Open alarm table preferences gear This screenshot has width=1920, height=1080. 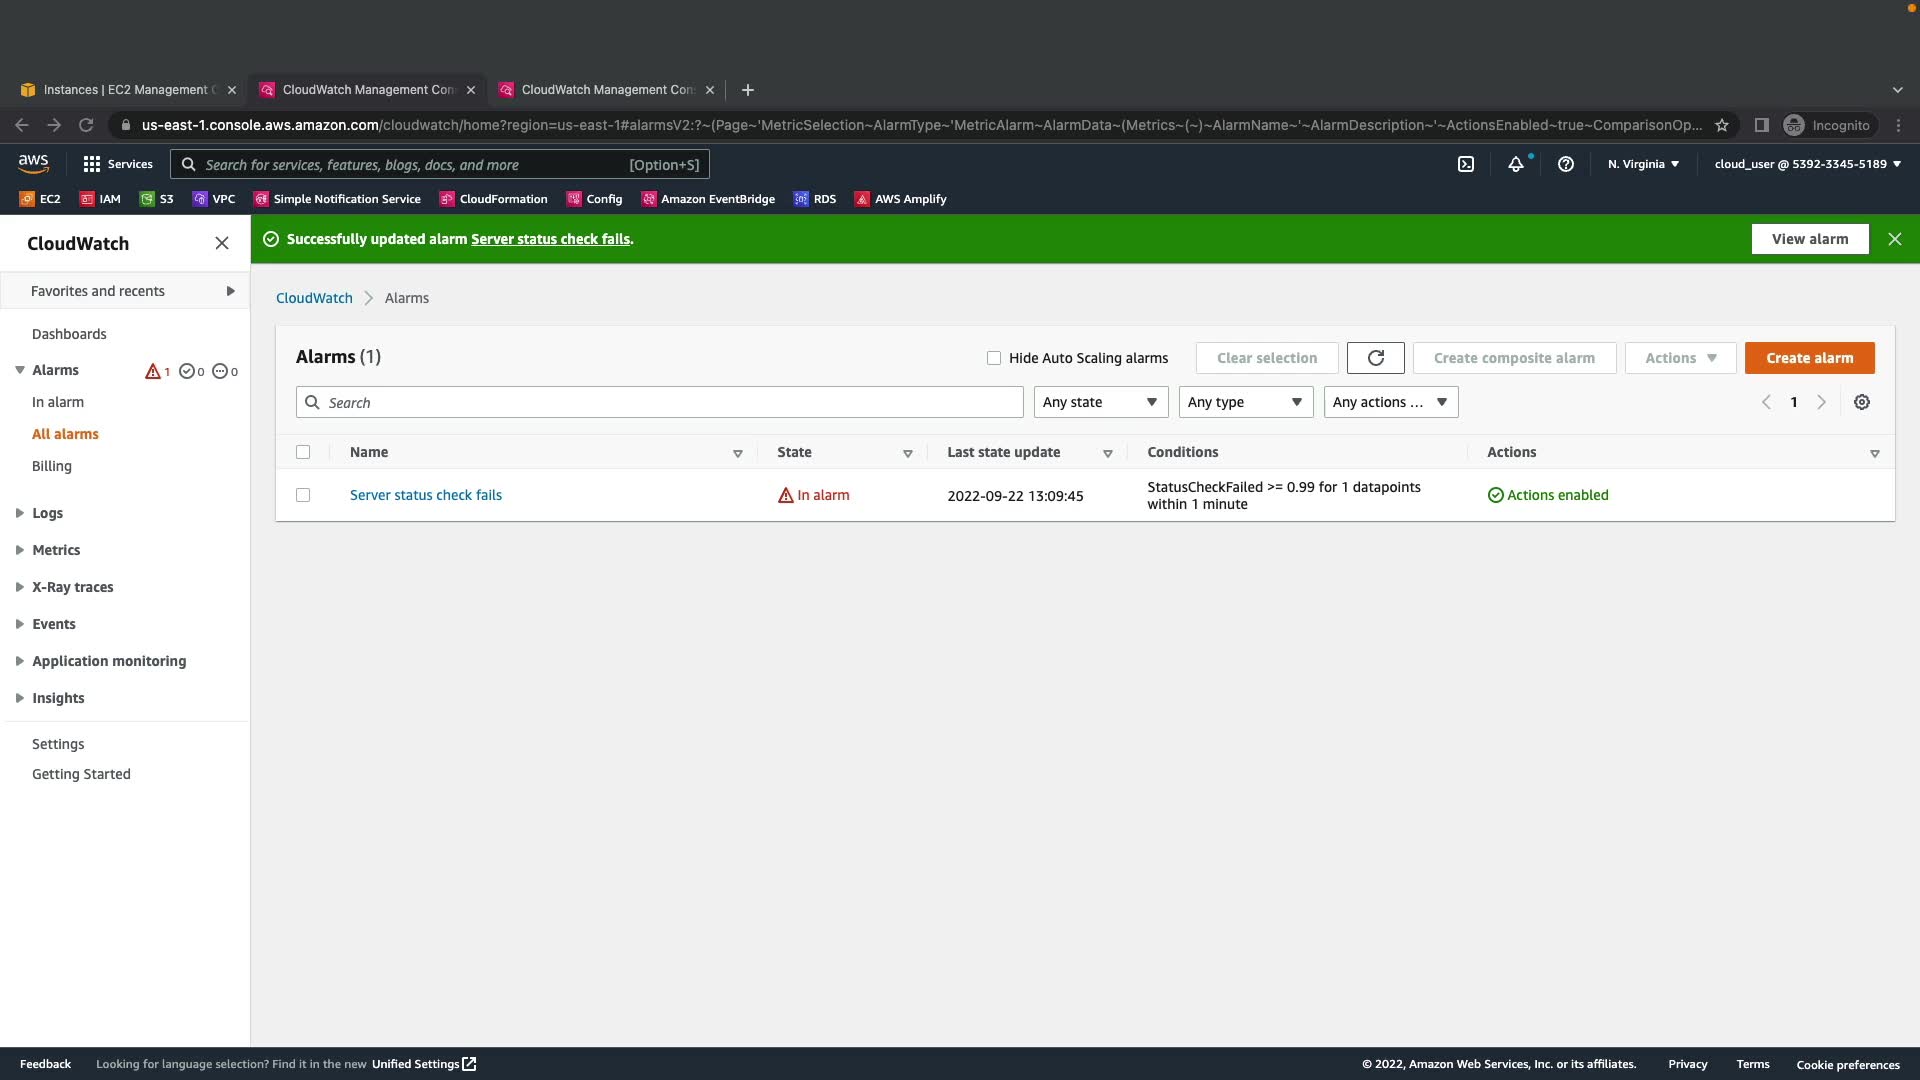[1861, 402]
